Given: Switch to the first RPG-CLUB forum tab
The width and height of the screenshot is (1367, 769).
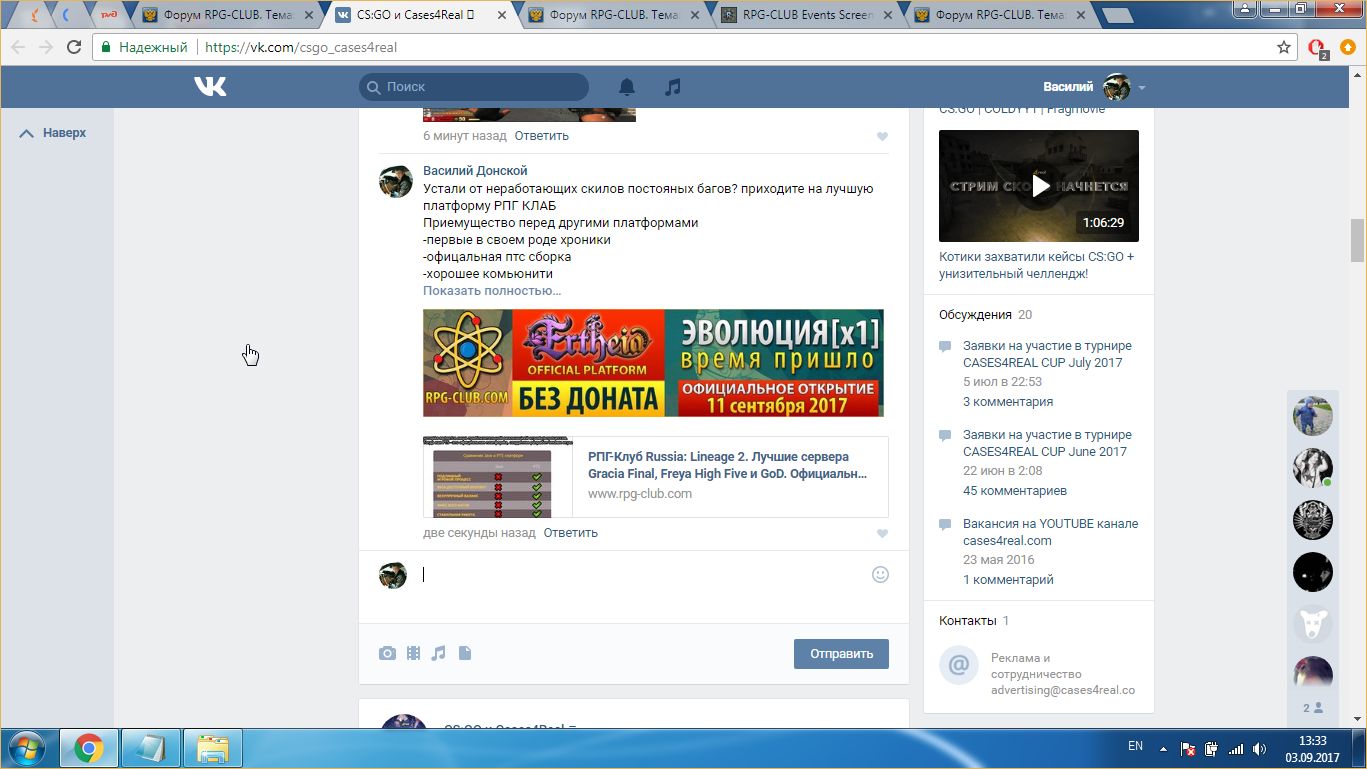Looking at the screenshot, I should coord(227,16).
